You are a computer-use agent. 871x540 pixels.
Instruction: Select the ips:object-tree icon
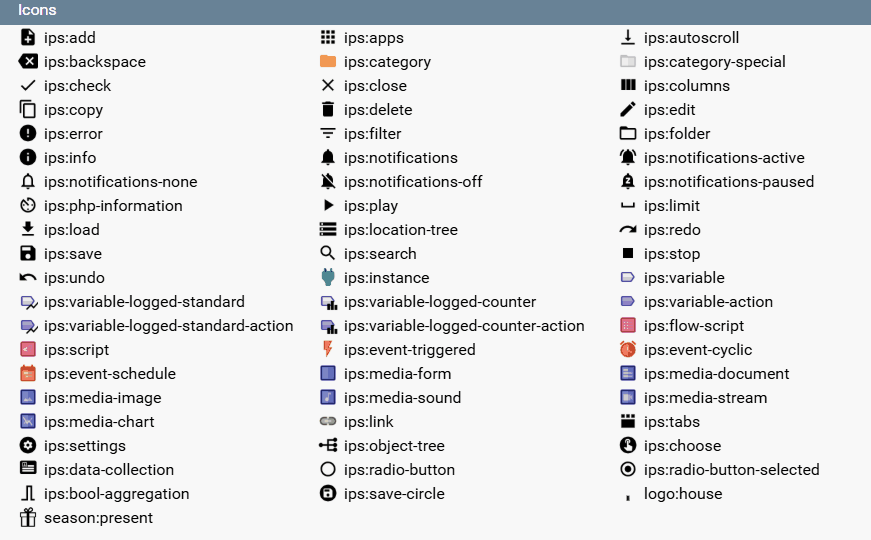328,446
